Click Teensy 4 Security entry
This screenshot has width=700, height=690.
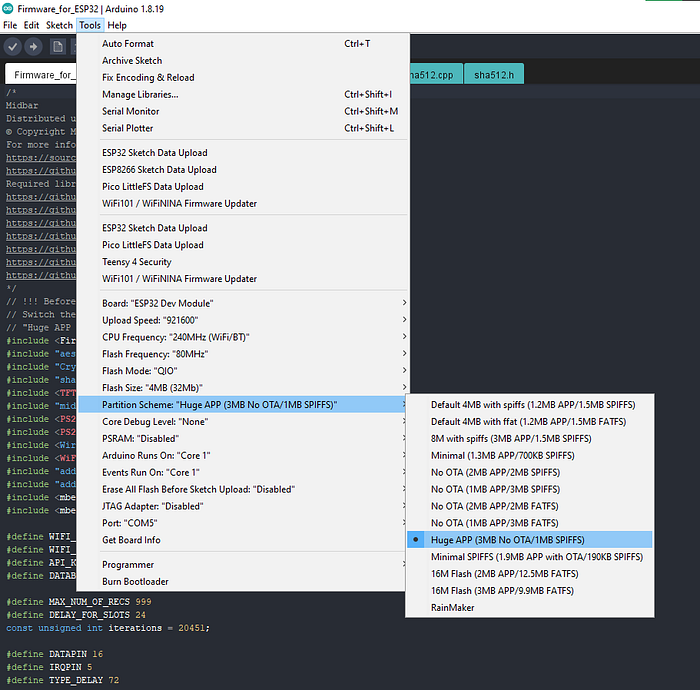(243, 262)
